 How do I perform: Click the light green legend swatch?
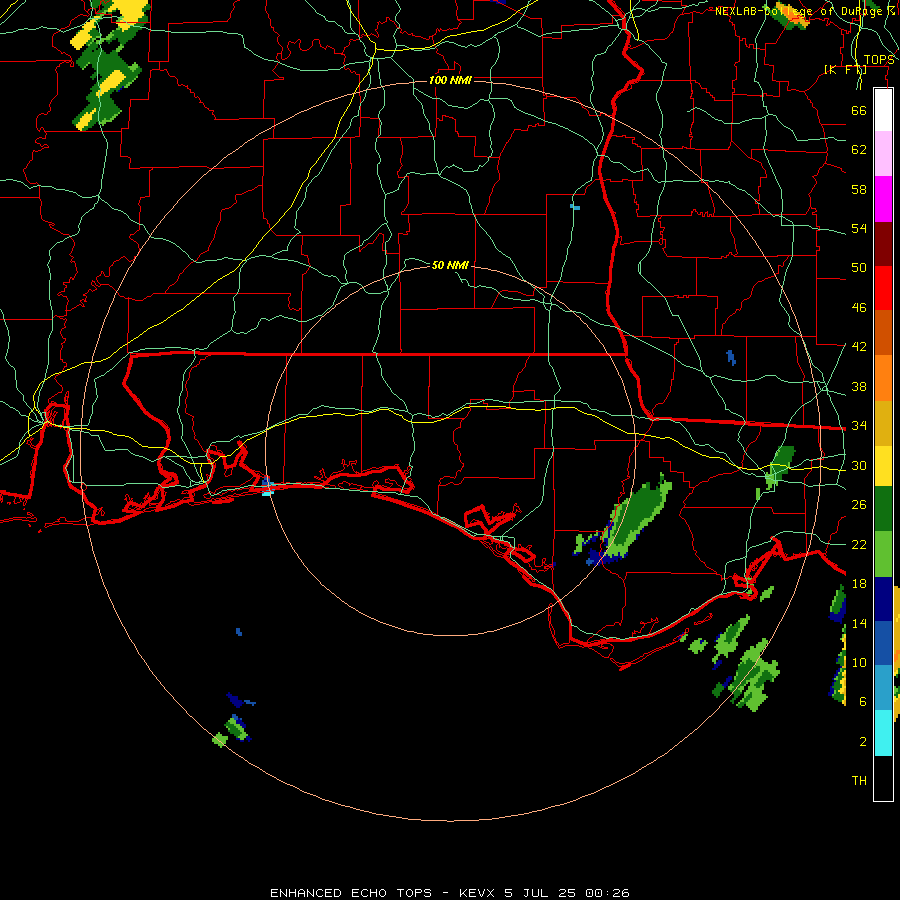tap(883, 554)
